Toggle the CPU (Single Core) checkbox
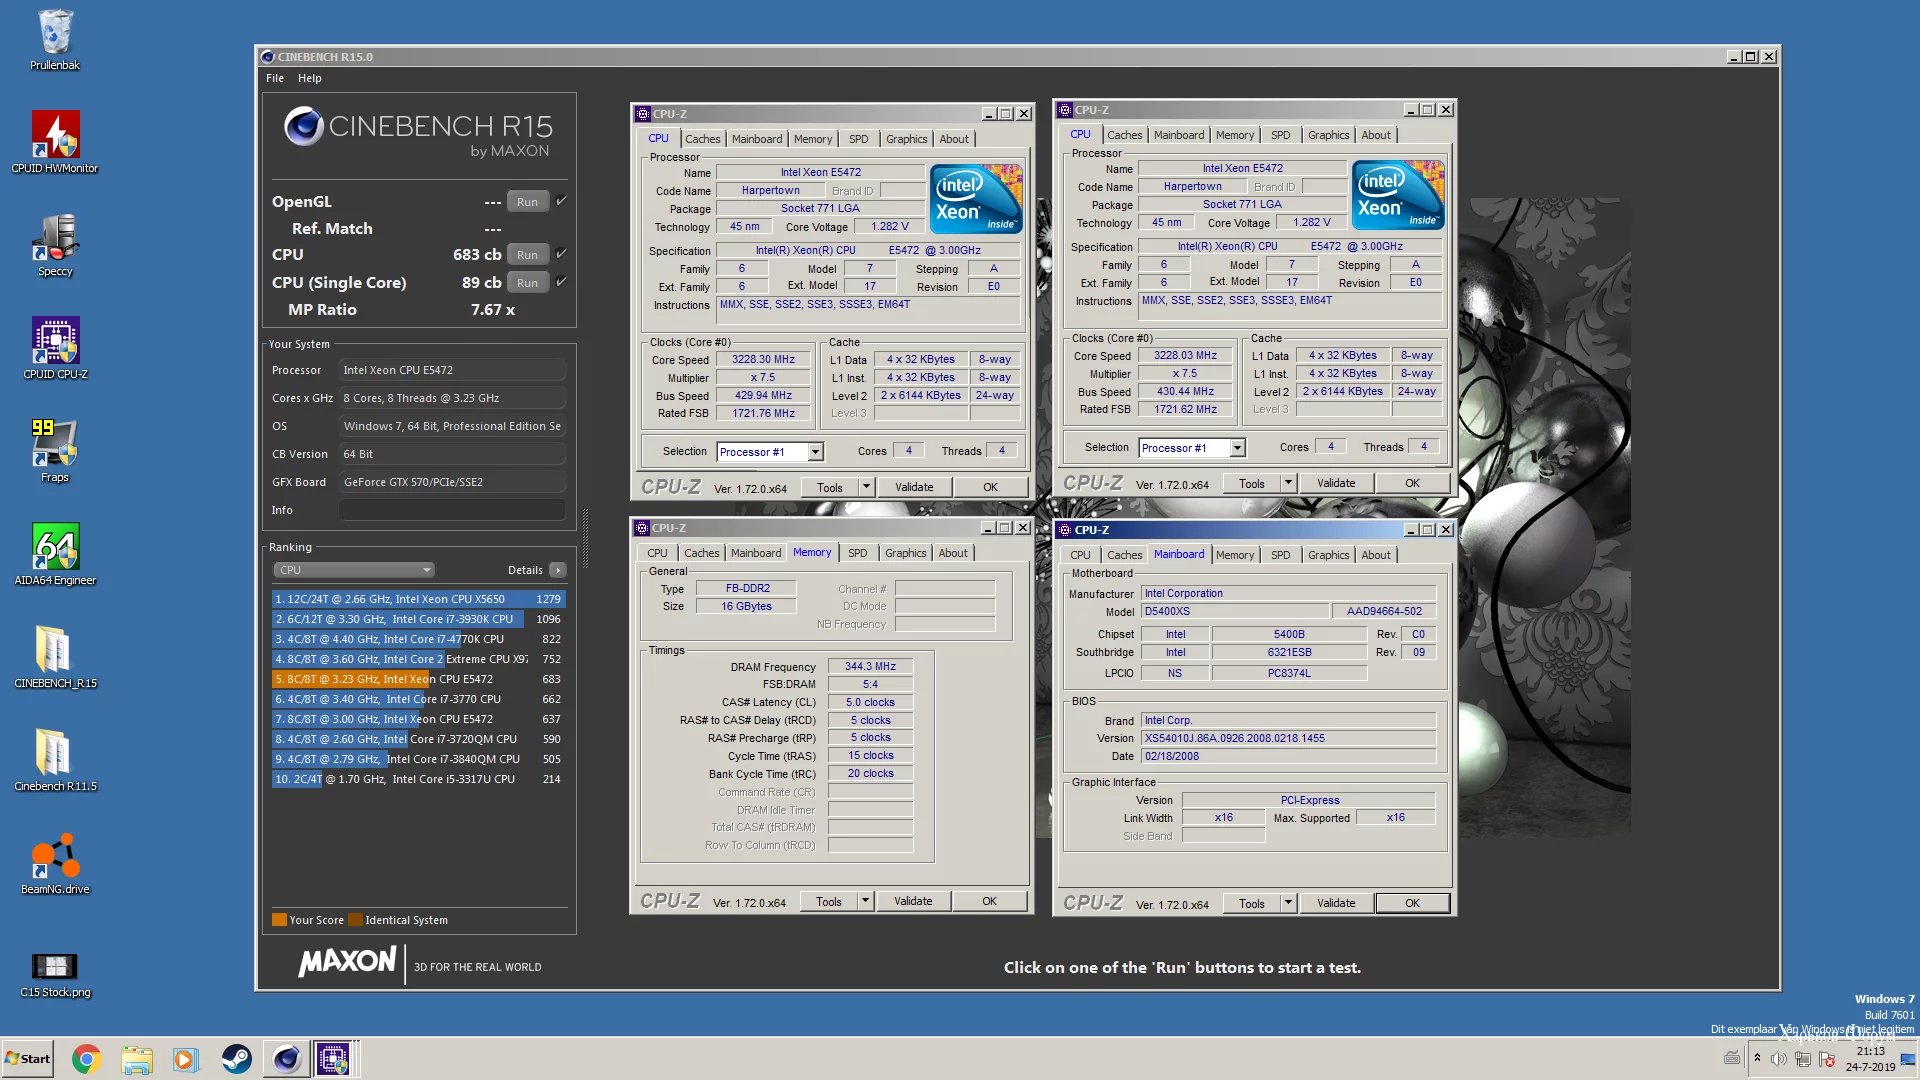This screenshot has height=1080, width=1920. pos(561,282)
